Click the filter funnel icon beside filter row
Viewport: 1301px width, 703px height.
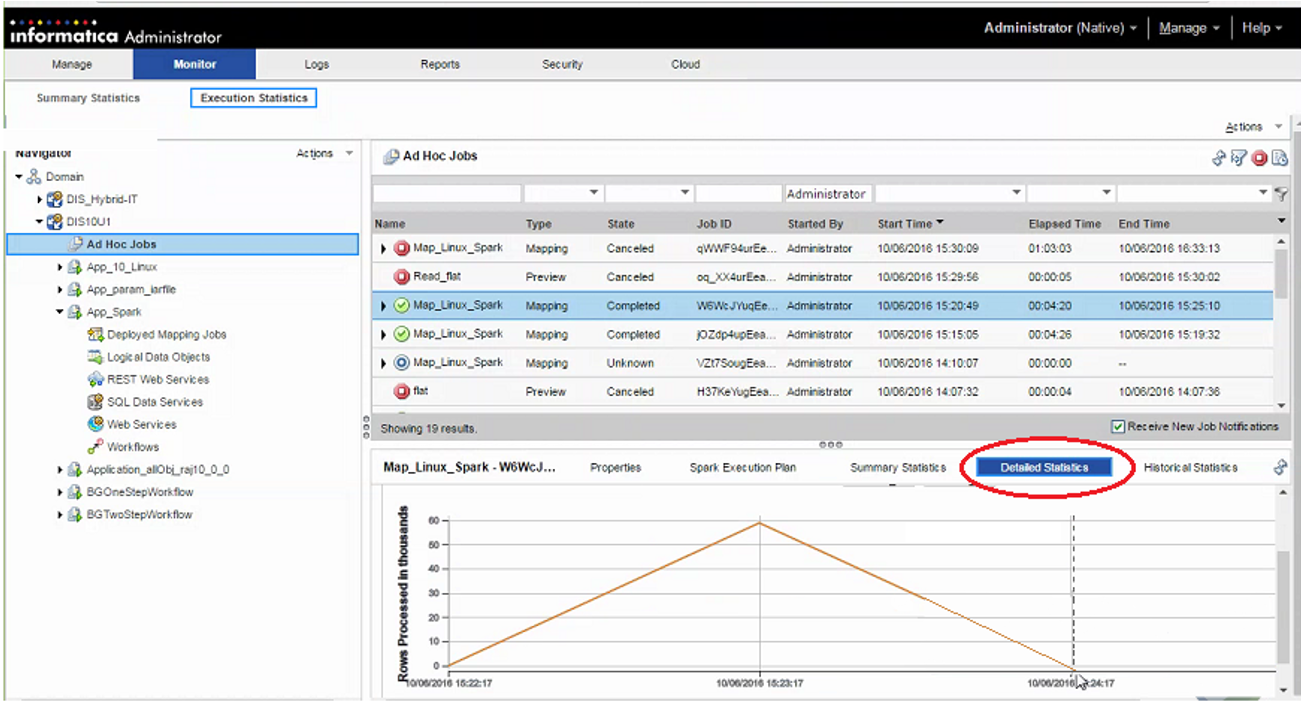point(1281,194)
